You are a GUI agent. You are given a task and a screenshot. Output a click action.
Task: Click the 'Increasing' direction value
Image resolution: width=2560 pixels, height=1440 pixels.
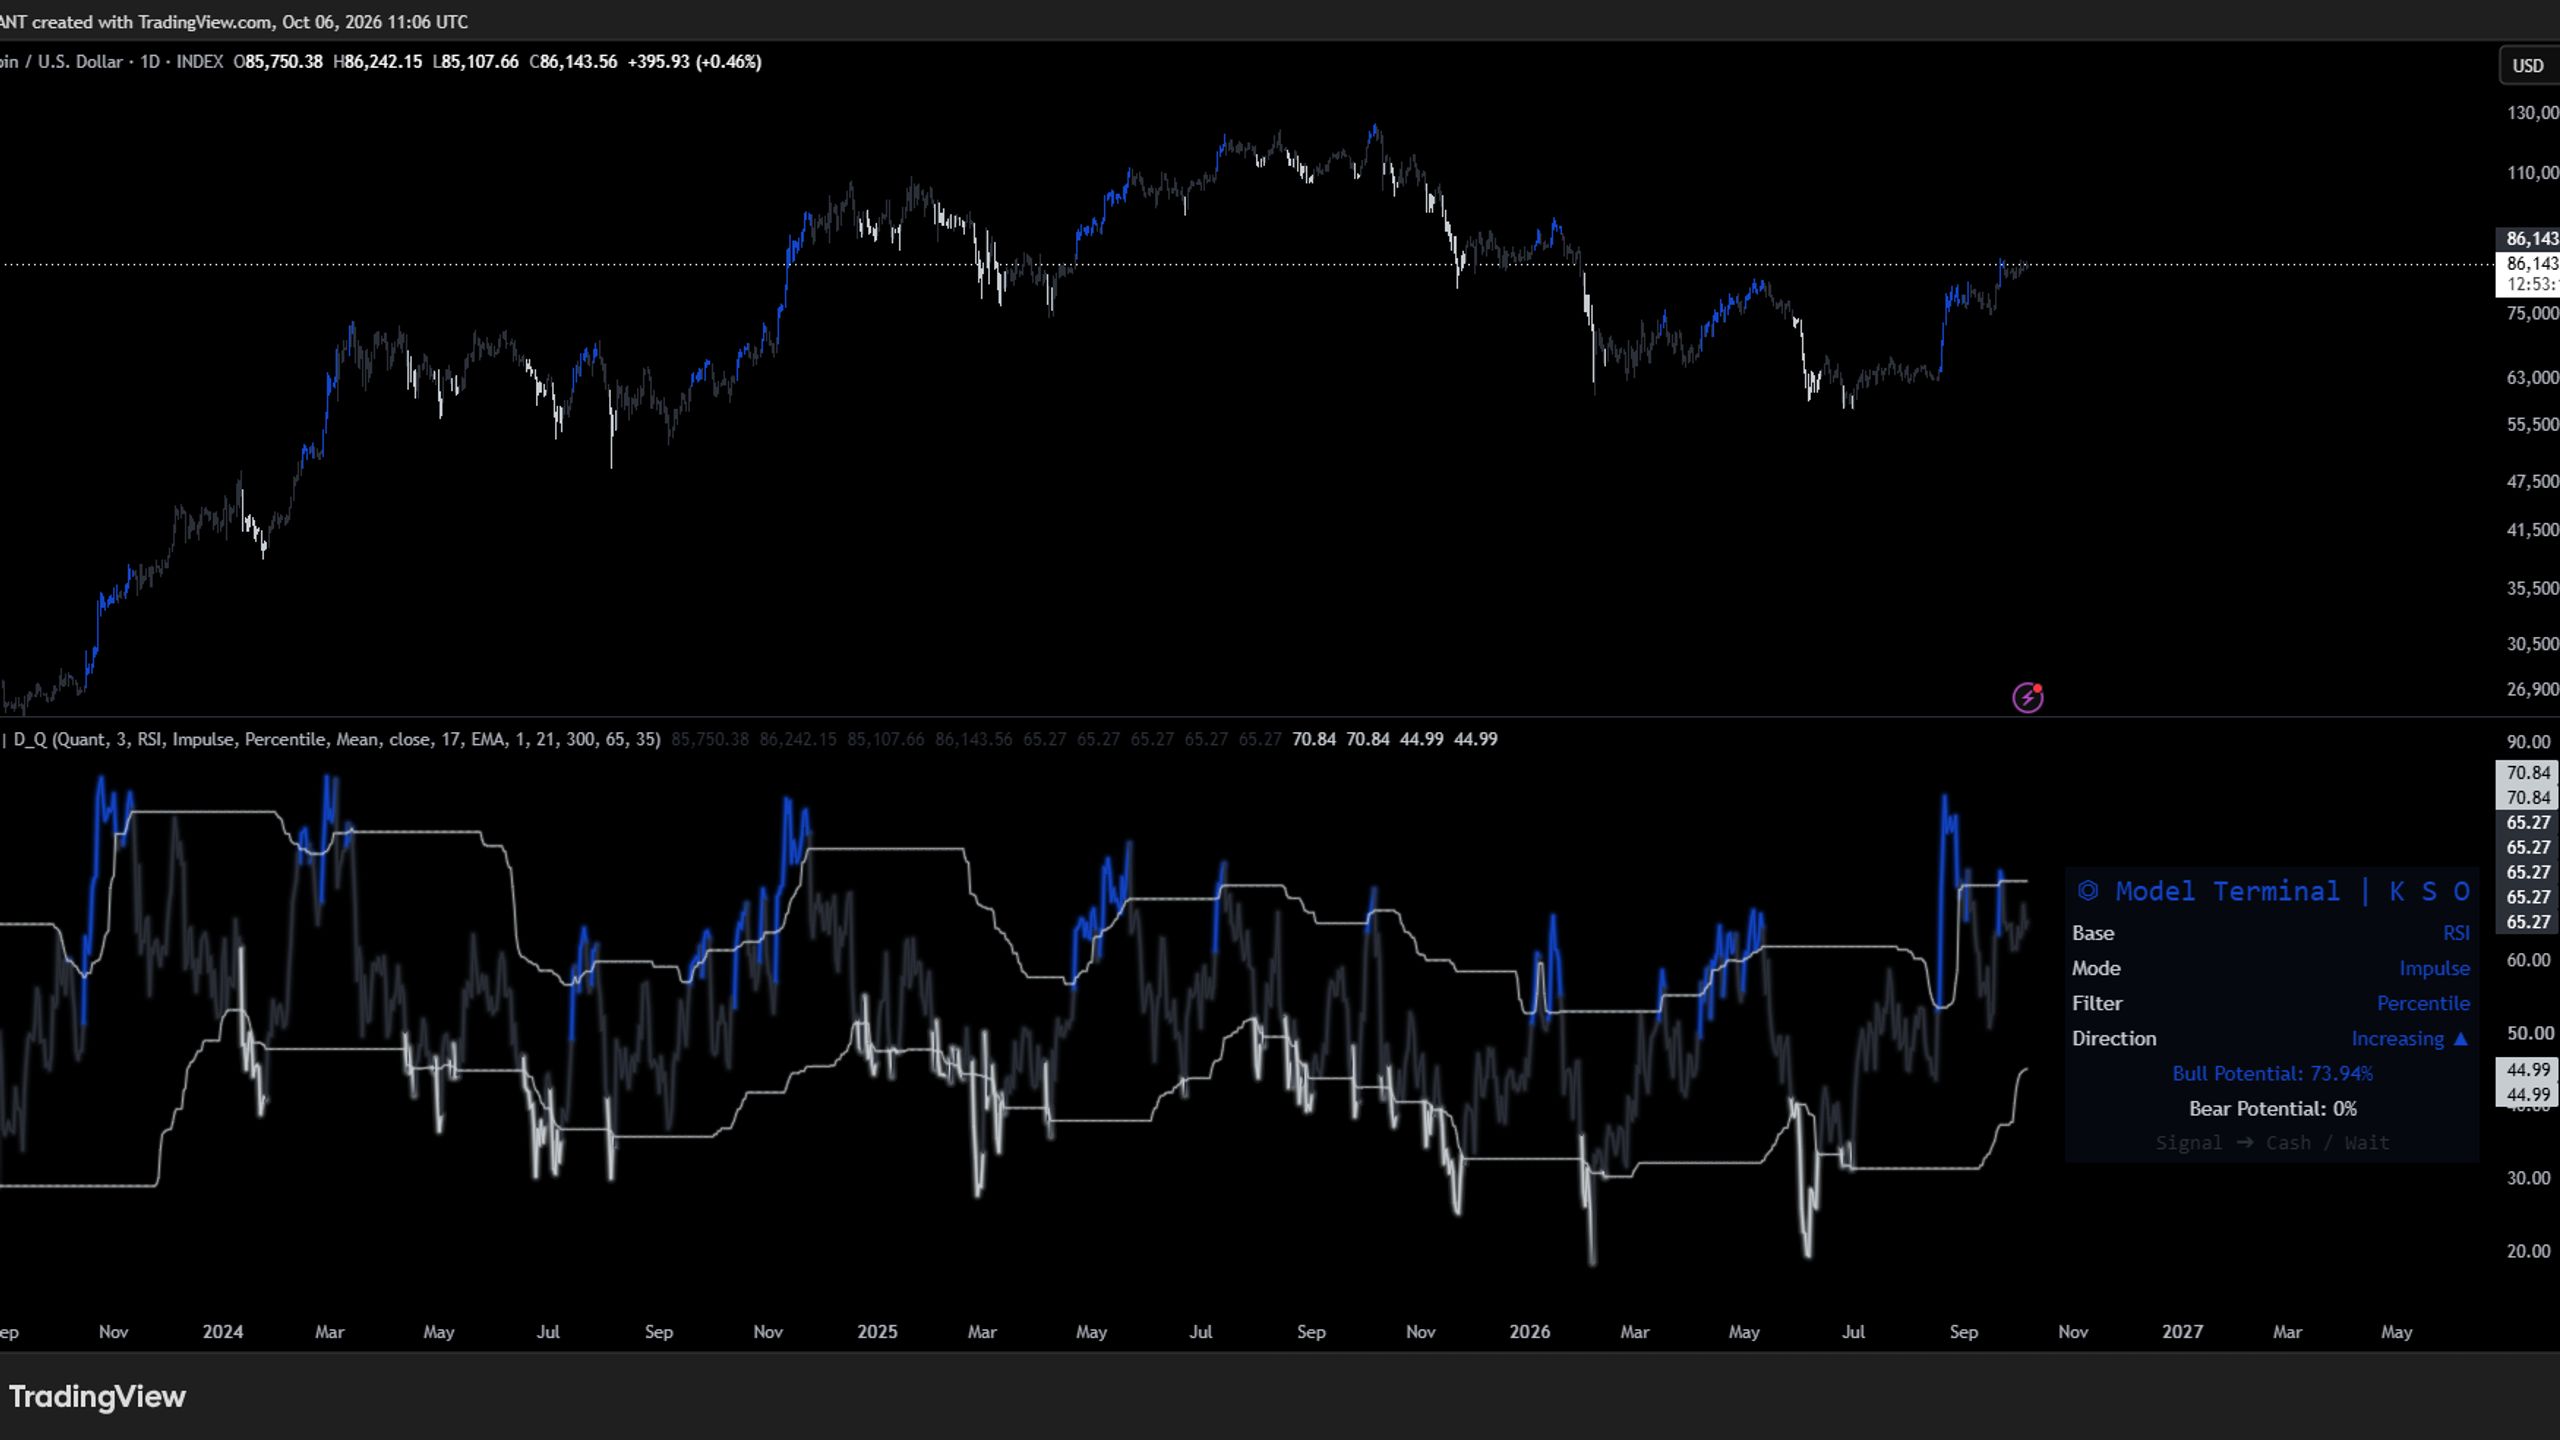(x=2408, y=1038)
